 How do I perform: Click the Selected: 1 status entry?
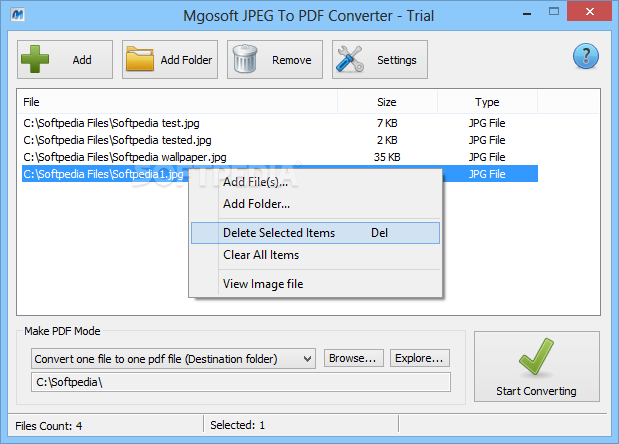(x=238, y=425)
